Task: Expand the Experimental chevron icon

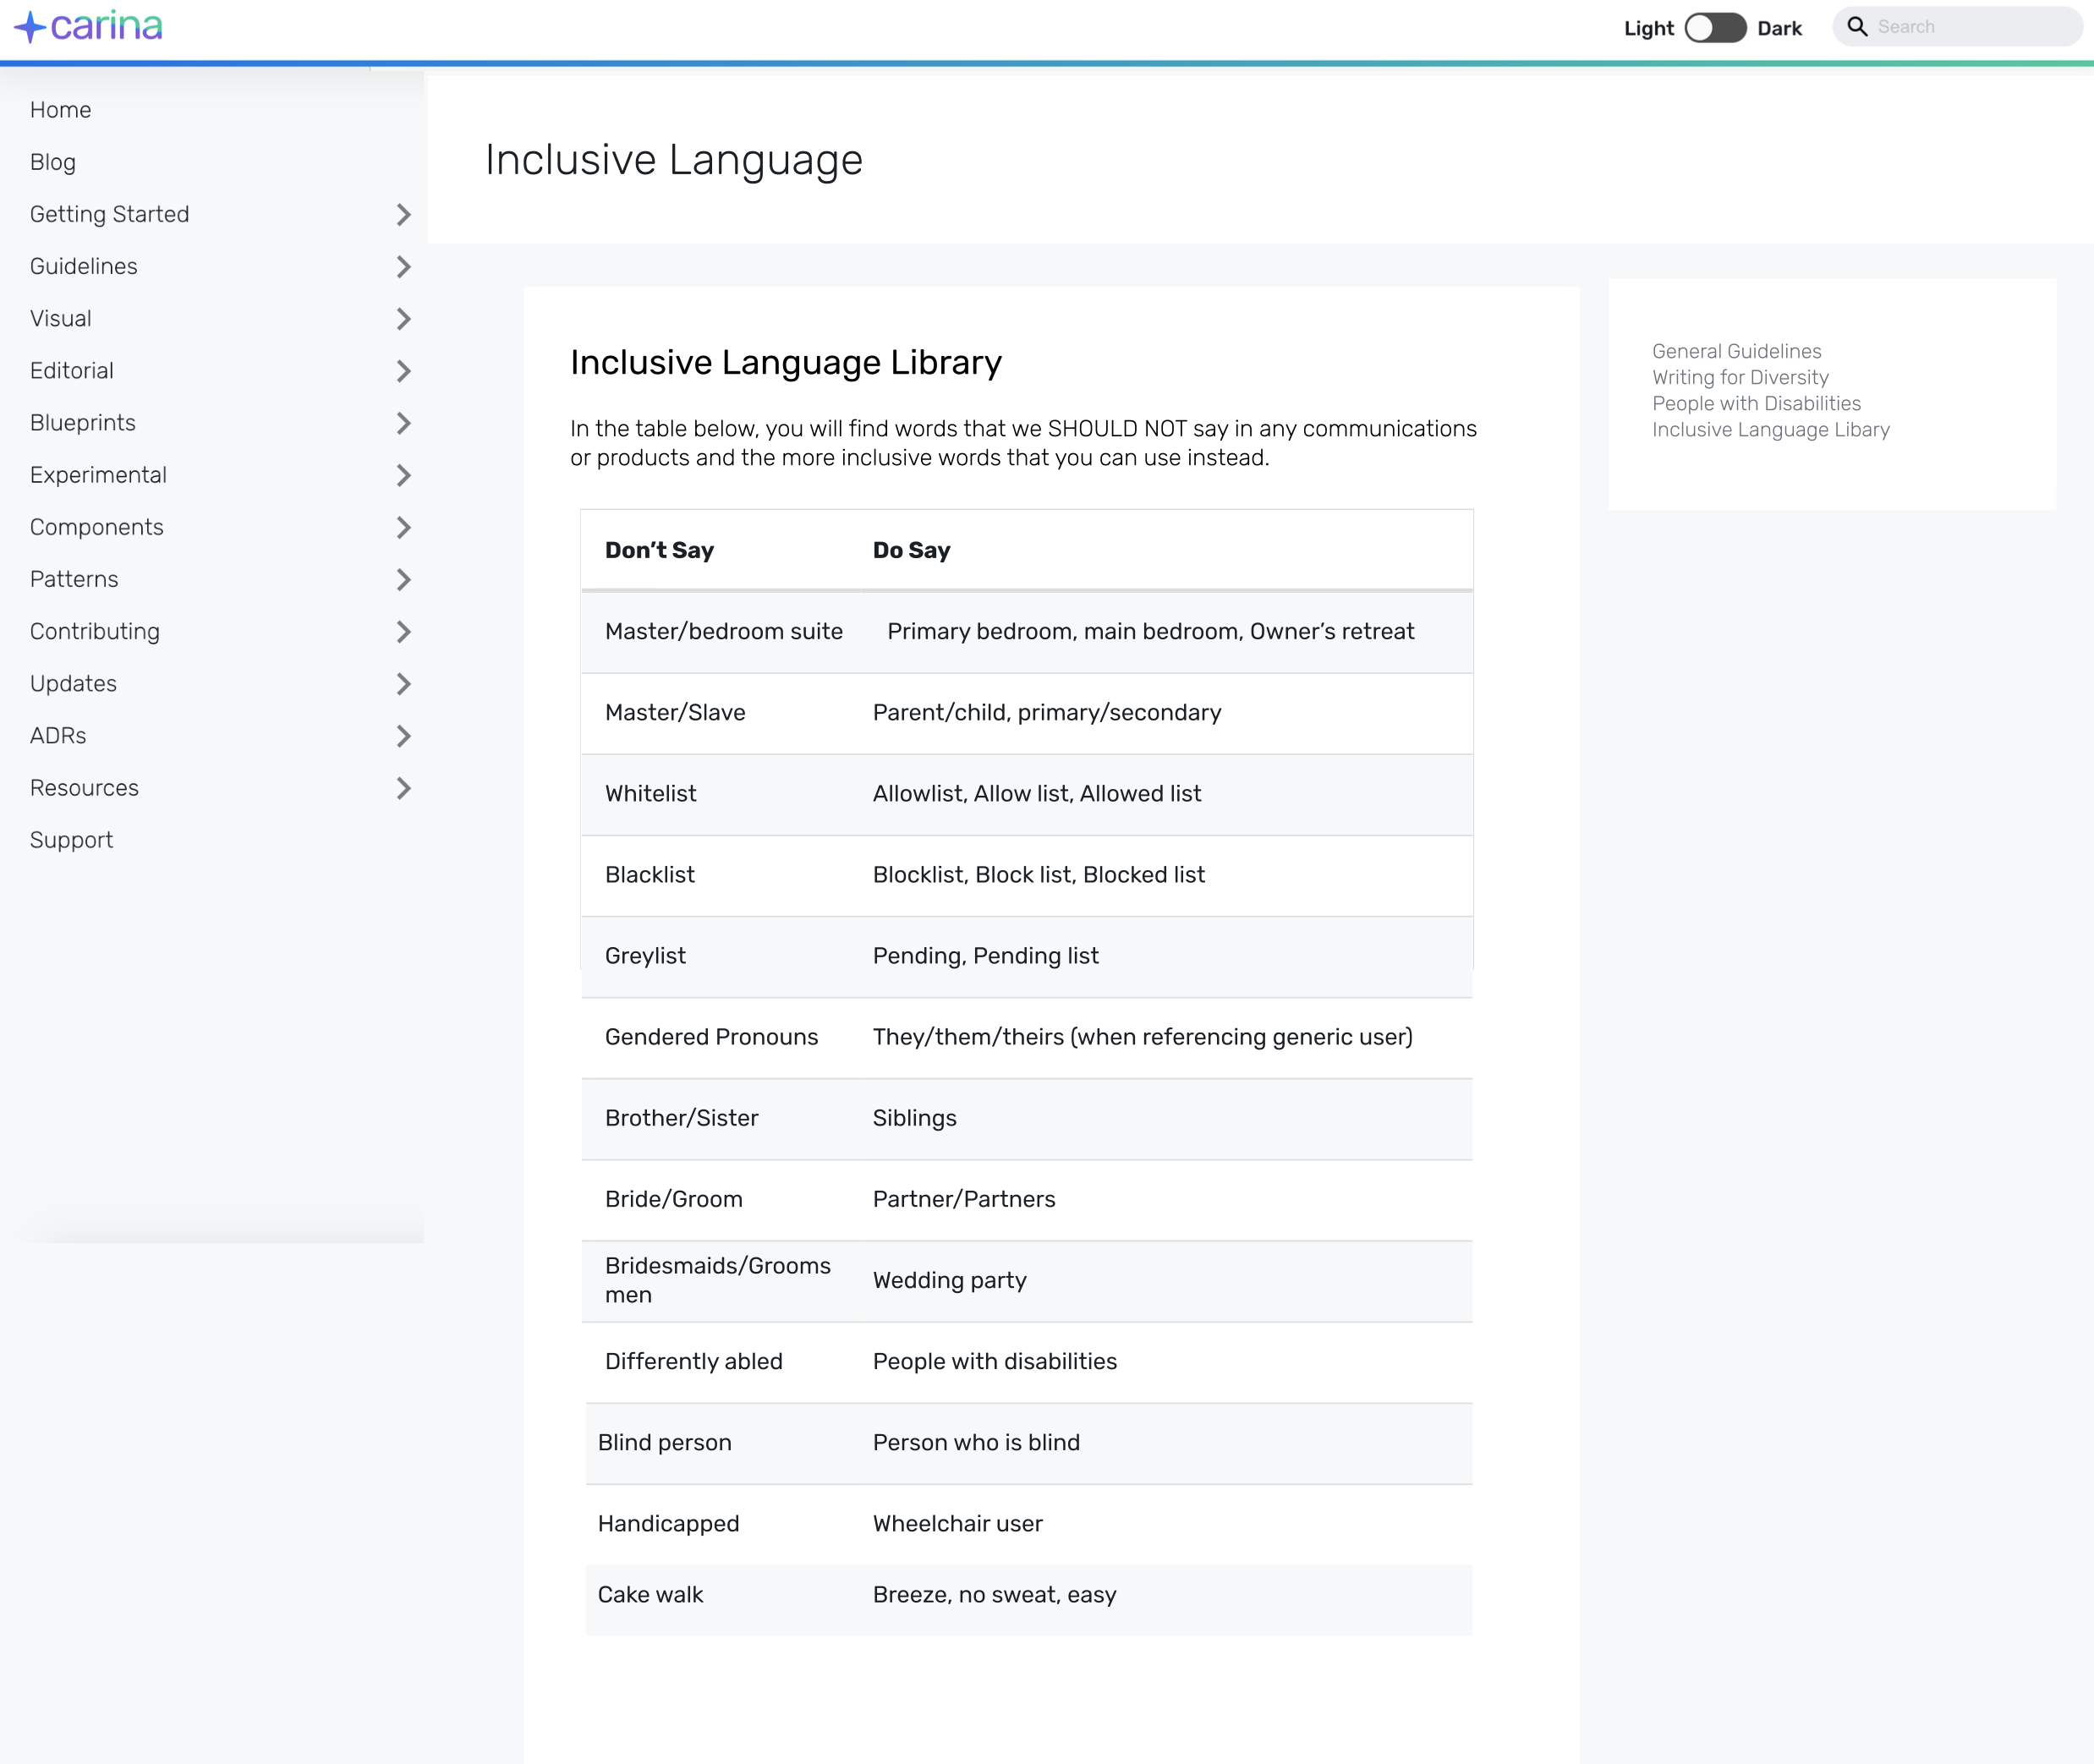Action: coord(403,475)
